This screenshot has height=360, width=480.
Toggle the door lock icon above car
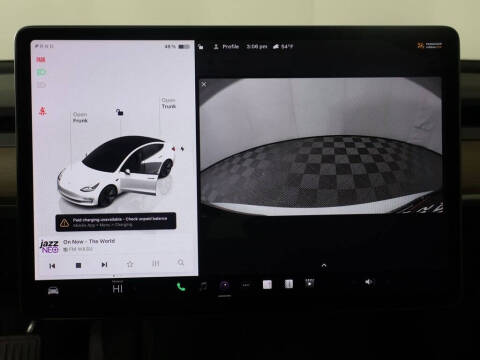[120, 112]
